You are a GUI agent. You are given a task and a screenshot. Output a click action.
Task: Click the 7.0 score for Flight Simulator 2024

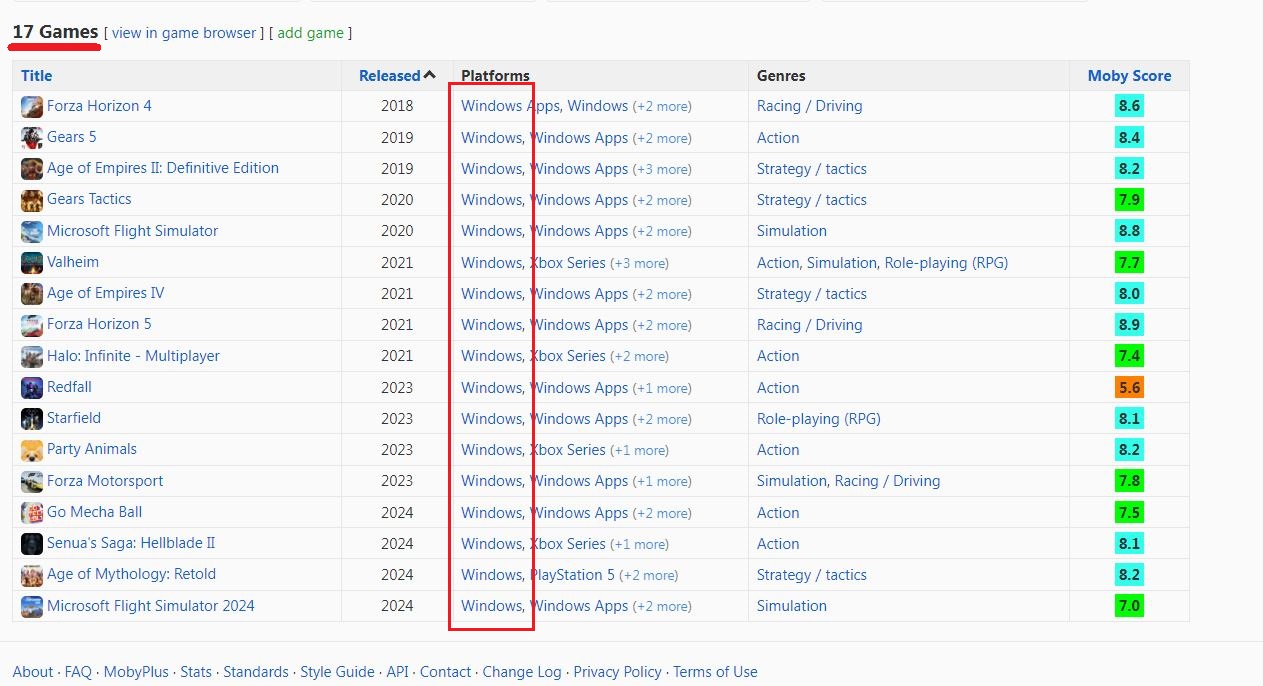click(x=1129, y=606)
